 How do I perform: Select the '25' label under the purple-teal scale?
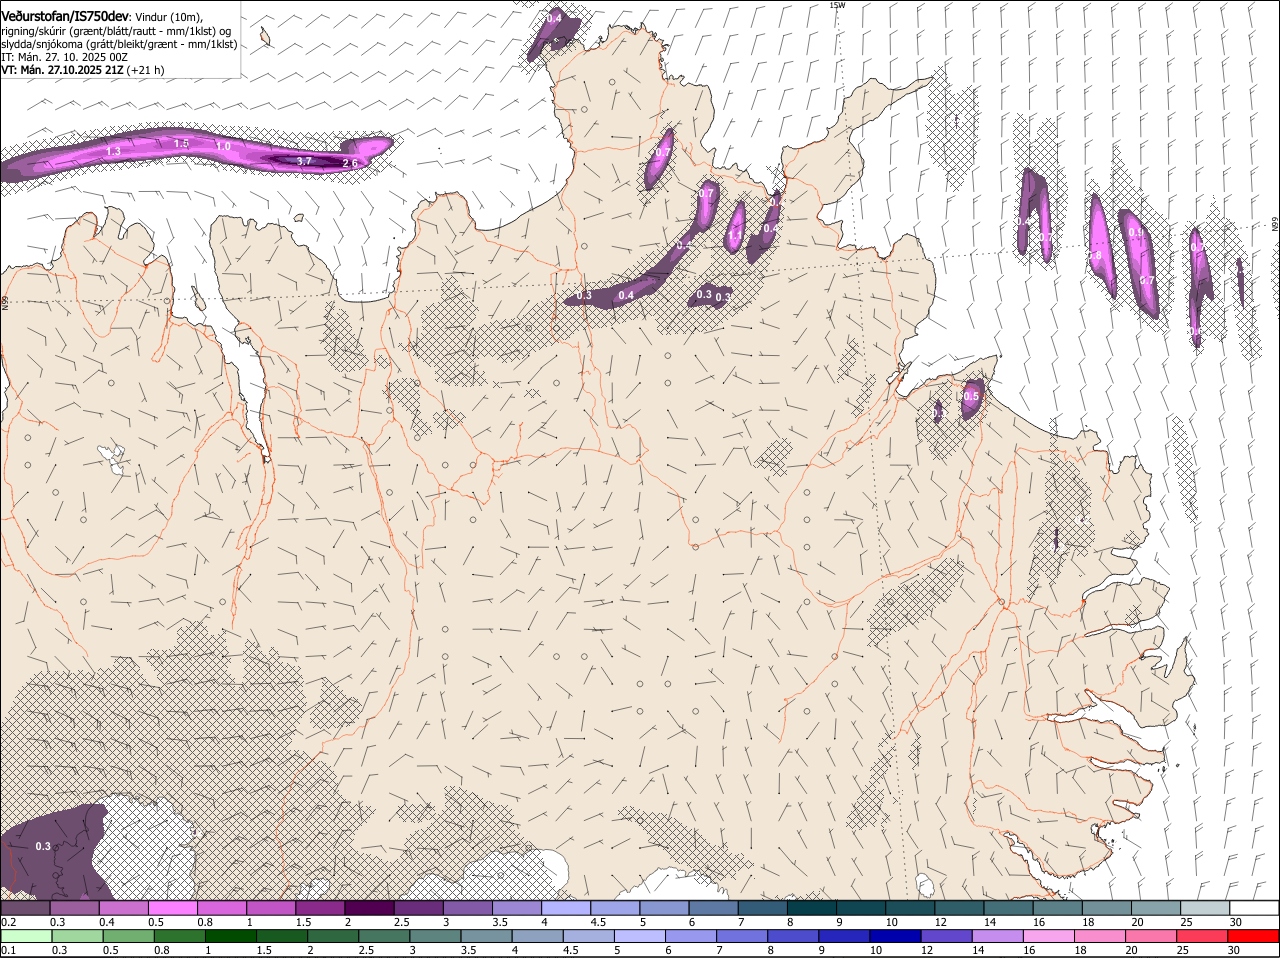click(x=1186, y=922)
